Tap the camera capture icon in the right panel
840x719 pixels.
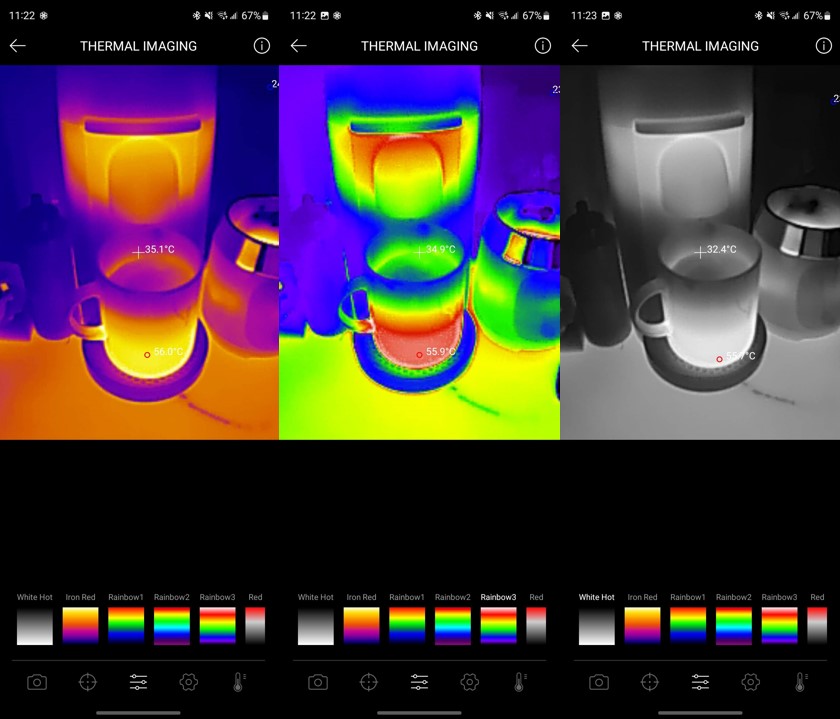coord(597,681)
